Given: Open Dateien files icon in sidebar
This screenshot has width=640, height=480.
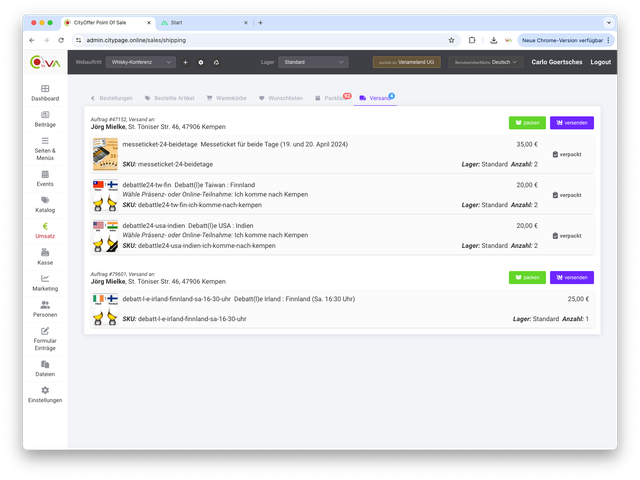Looking at the screenshot, I should 45,363.
